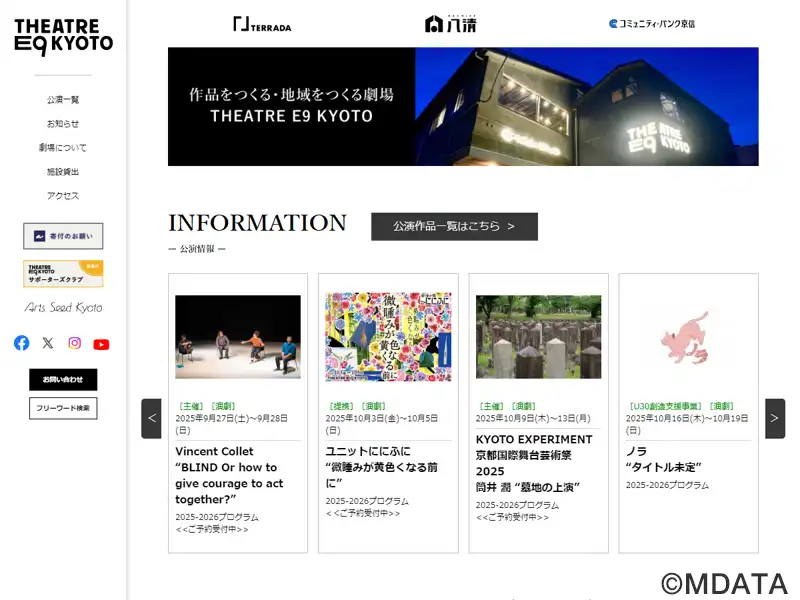The height and width of the screenshot is (600, 800).
Task: Open 施設貸出 menu item
Action: coord(63,171)
